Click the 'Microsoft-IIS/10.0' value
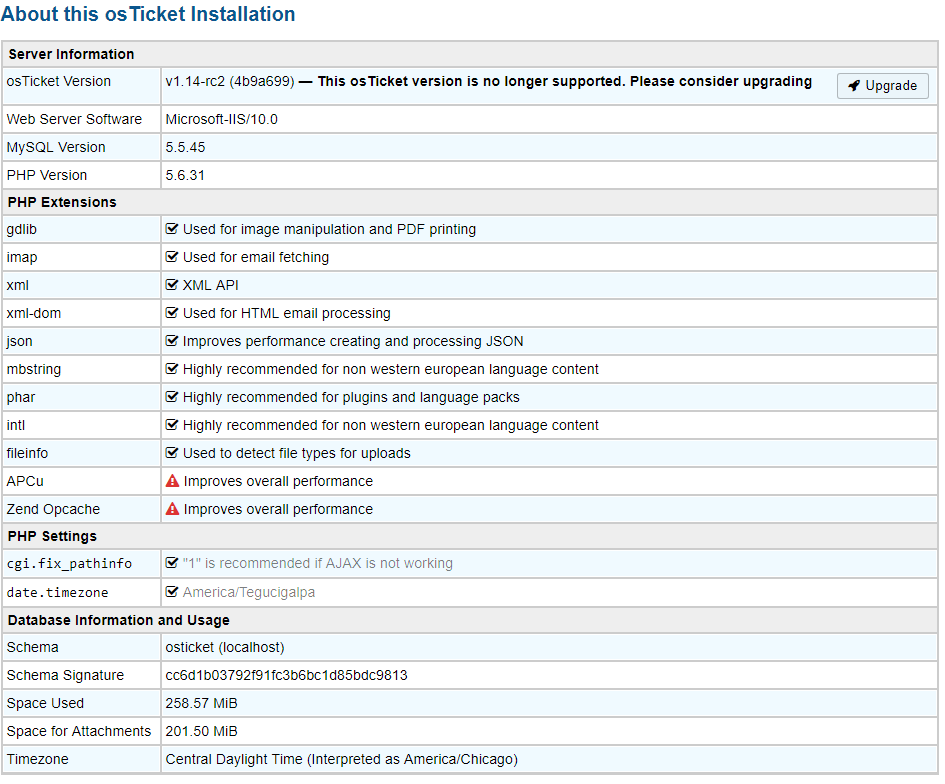 click(221, 119)
